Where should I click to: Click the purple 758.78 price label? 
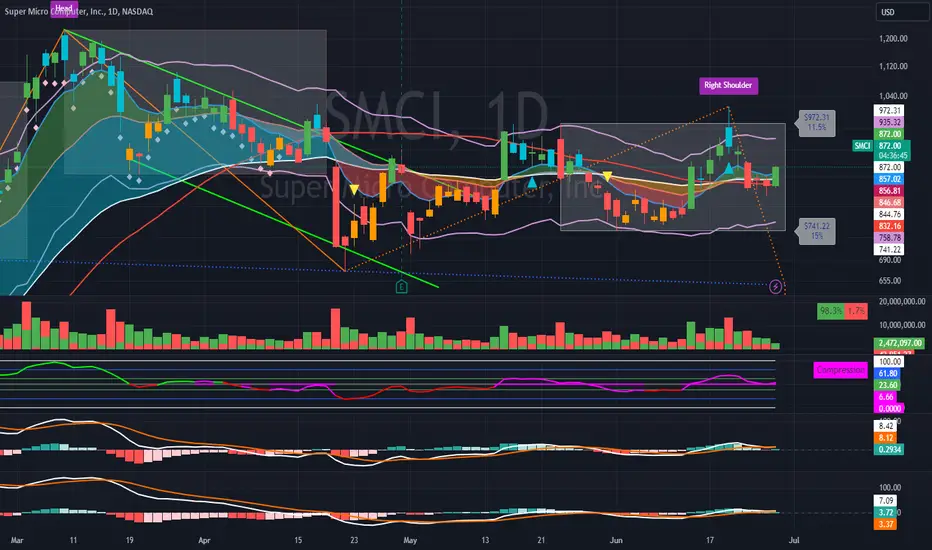click(889, 238)
